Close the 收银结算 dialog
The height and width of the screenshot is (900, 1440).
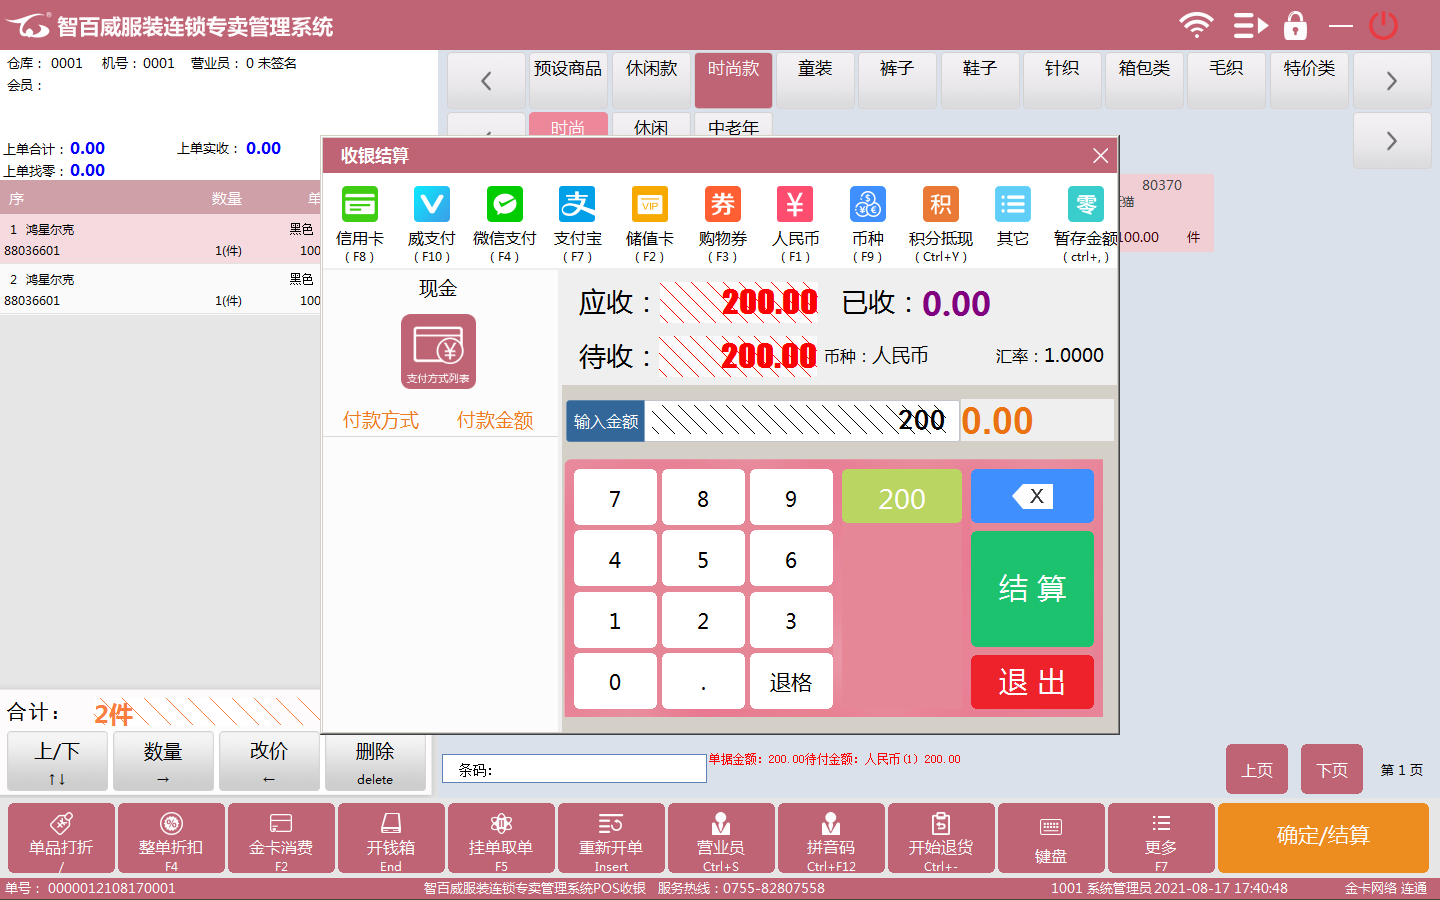click(x=1100, y=156)
